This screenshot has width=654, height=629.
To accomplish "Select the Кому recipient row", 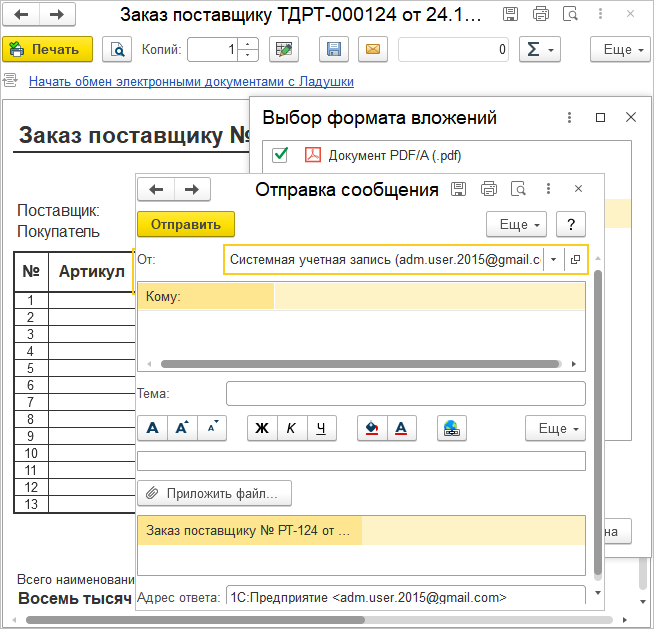I will pos(361,297).
